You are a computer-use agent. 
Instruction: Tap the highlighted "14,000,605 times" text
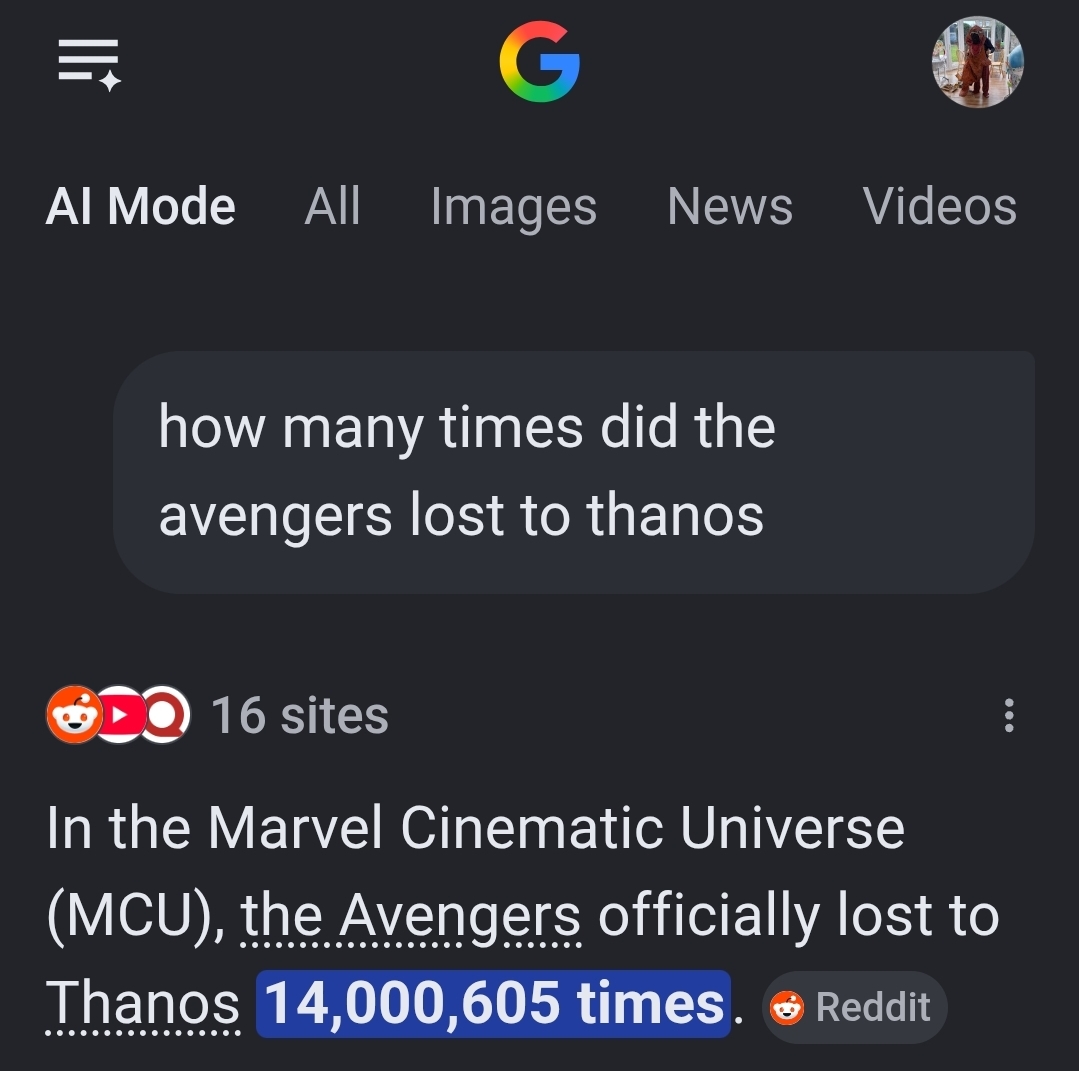[x=493, y=1004]
